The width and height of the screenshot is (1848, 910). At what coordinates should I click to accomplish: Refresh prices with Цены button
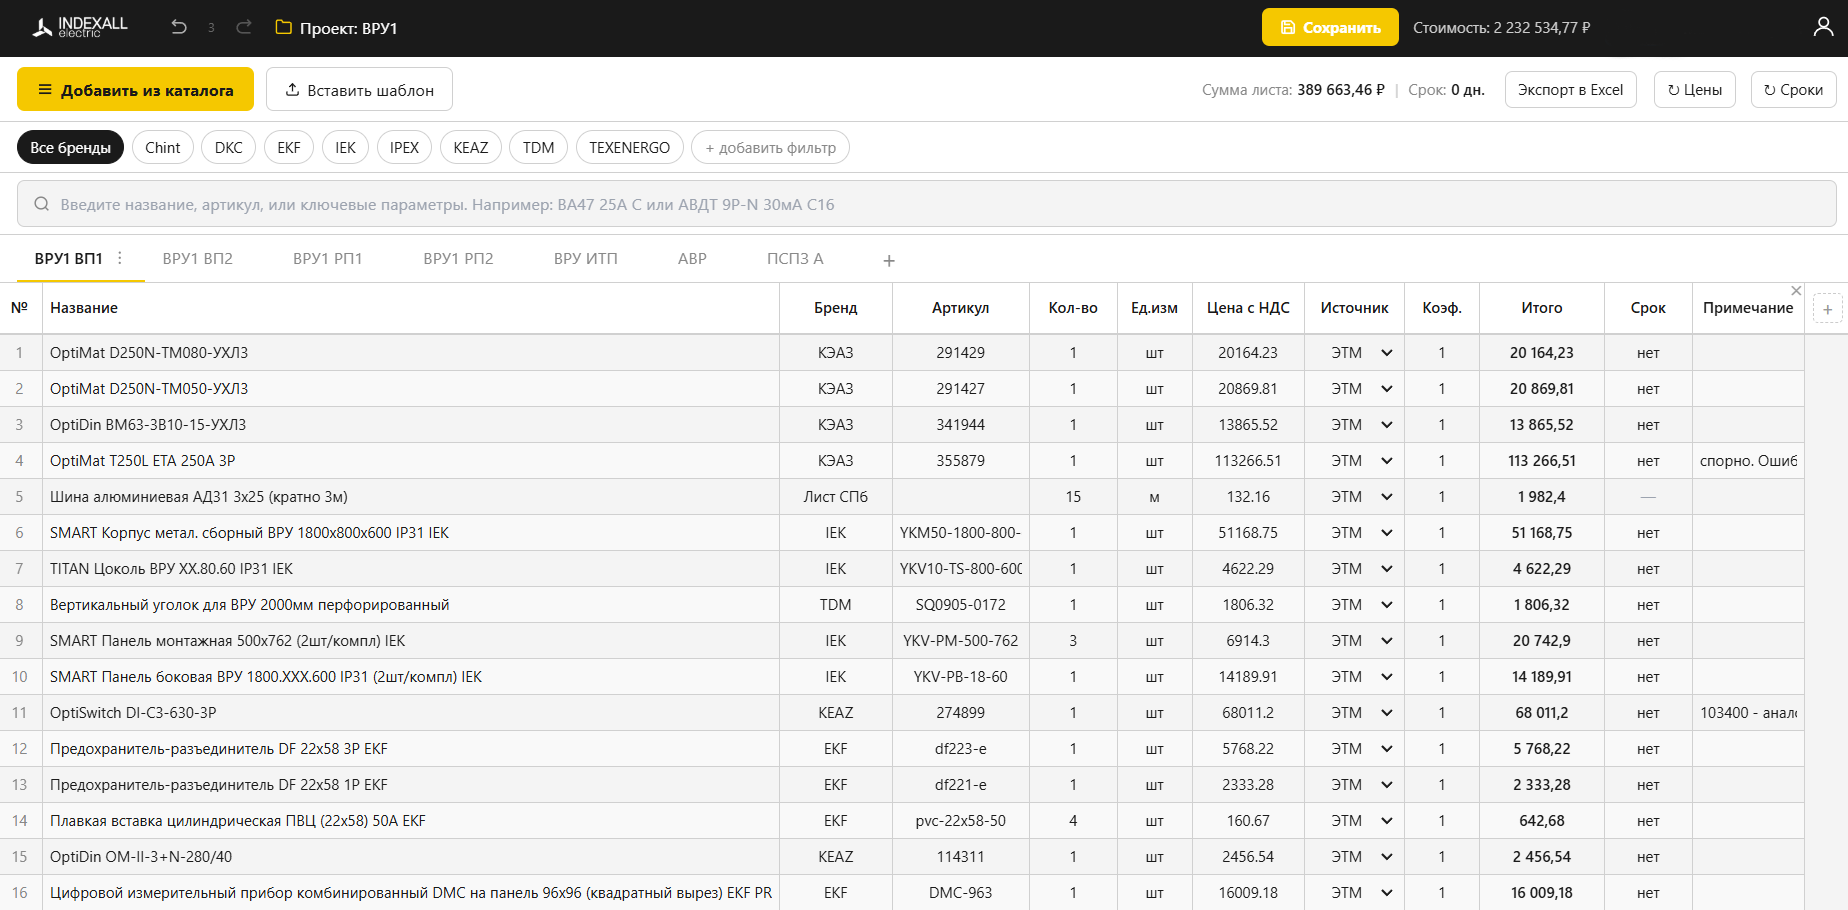point(1695,90)
